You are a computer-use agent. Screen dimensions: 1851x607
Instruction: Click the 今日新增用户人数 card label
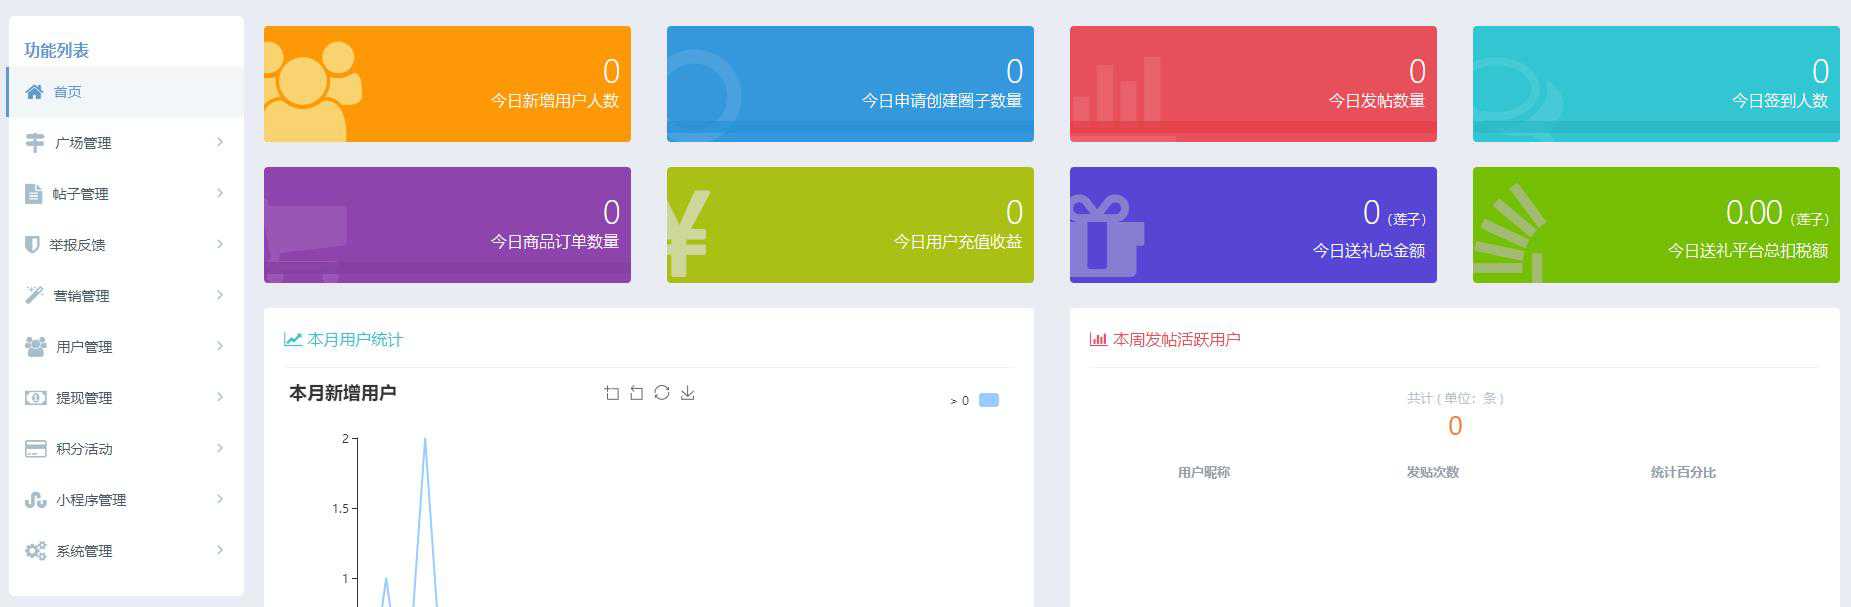click(x=555, y=101)
